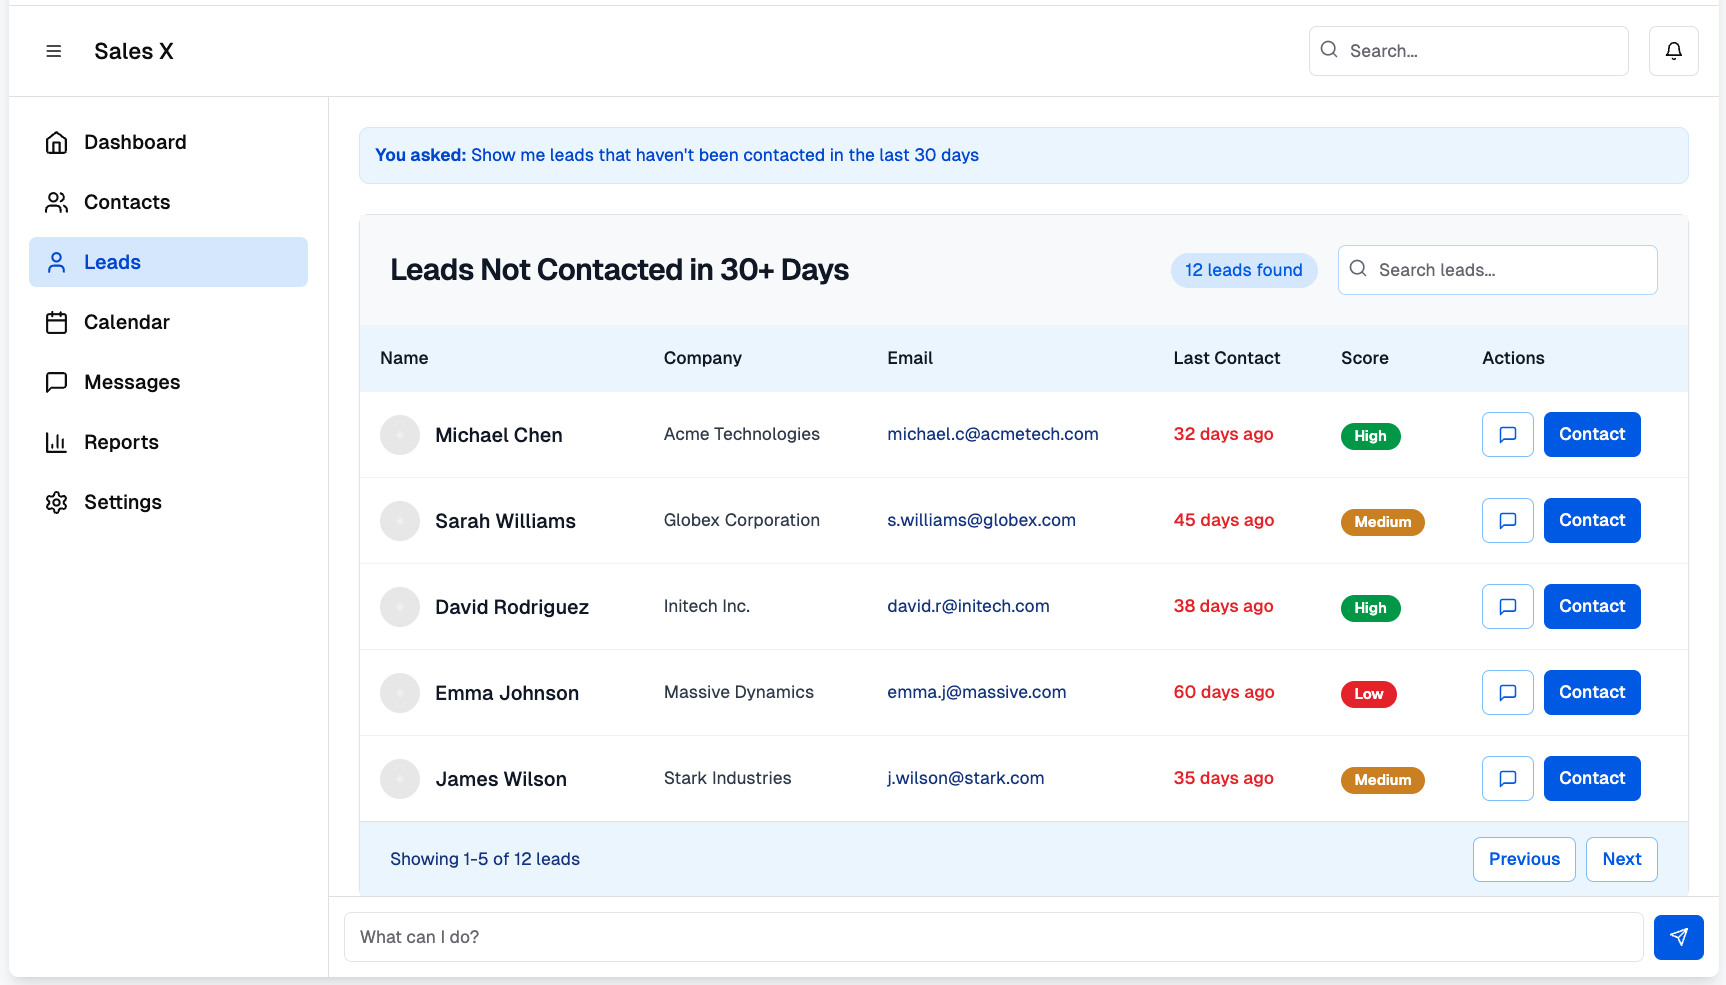Screen dimensions: 1726x985
Task: Click Contact button for Michael Chen
Action: 1592,434
